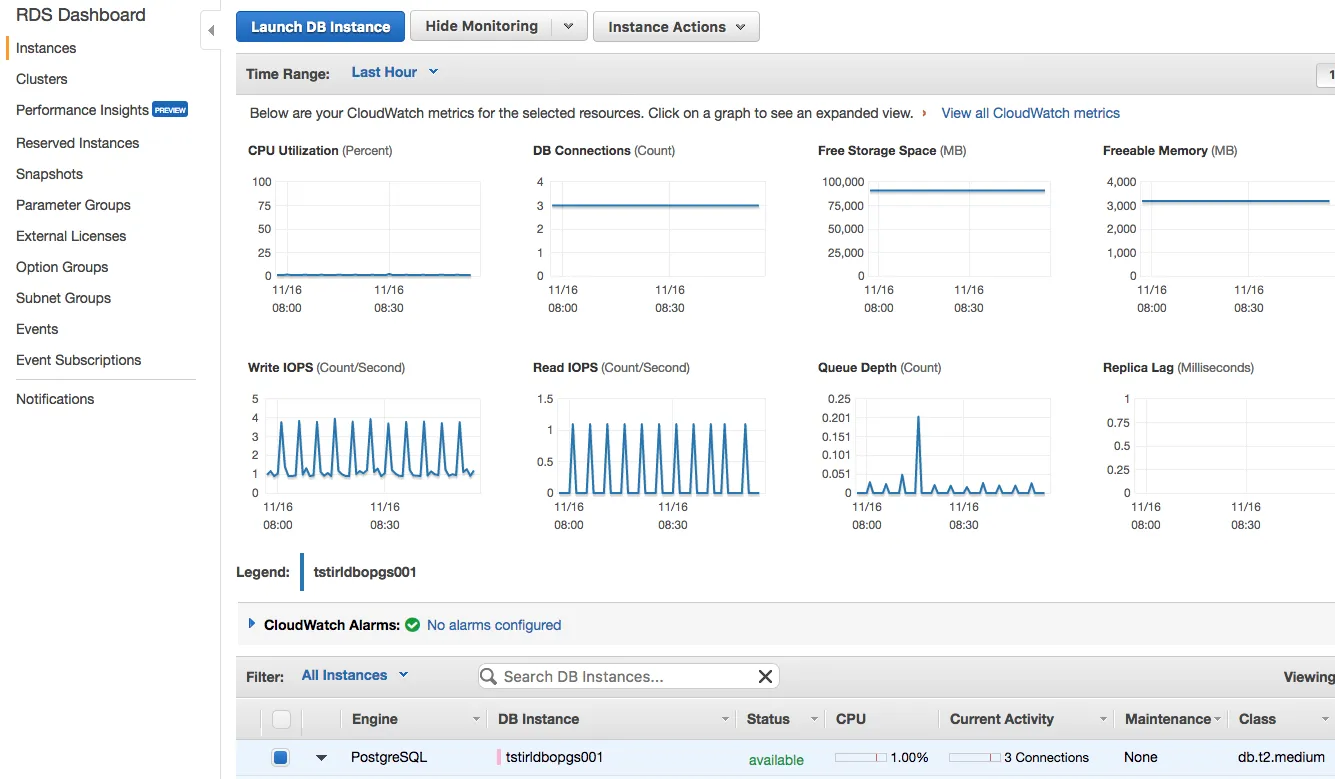Image resolution: width=1335 pixels, height=779 pixels.
Task: Toggle the select-all instances header checkbox
Action: pyautogui.click(x=281, y=719)
